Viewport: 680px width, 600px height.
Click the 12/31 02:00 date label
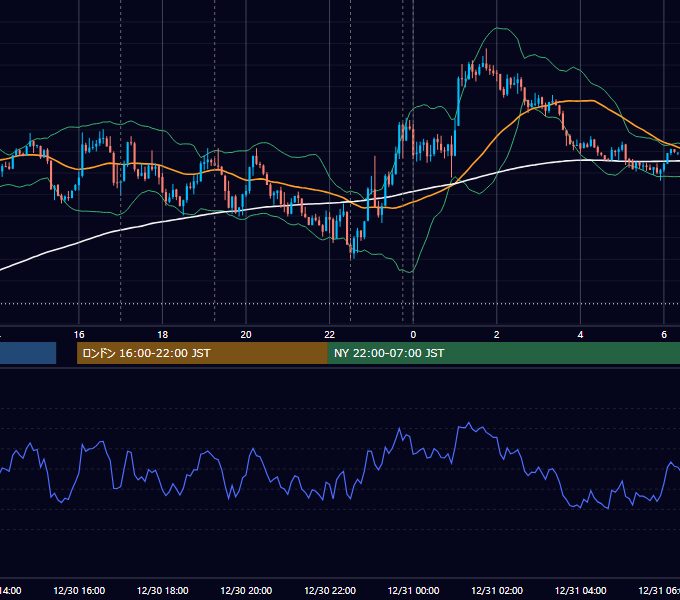497,591
